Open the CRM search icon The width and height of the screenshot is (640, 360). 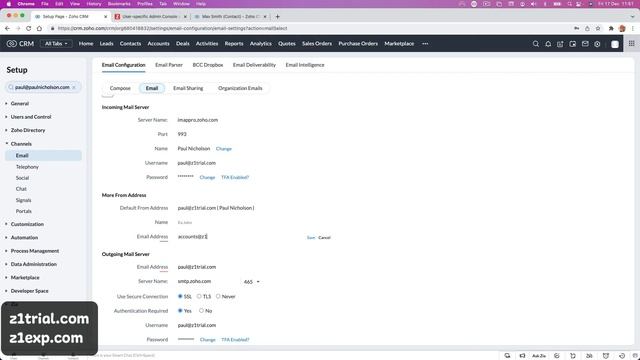[x=536, y=44]
